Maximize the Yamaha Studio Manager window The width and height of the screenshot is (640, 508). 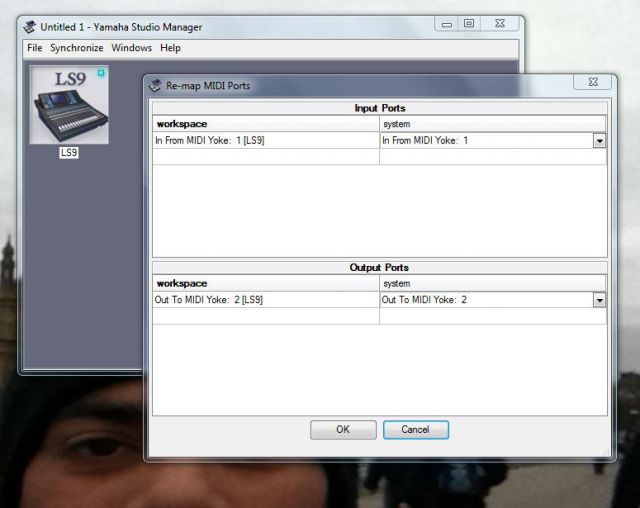469,24
